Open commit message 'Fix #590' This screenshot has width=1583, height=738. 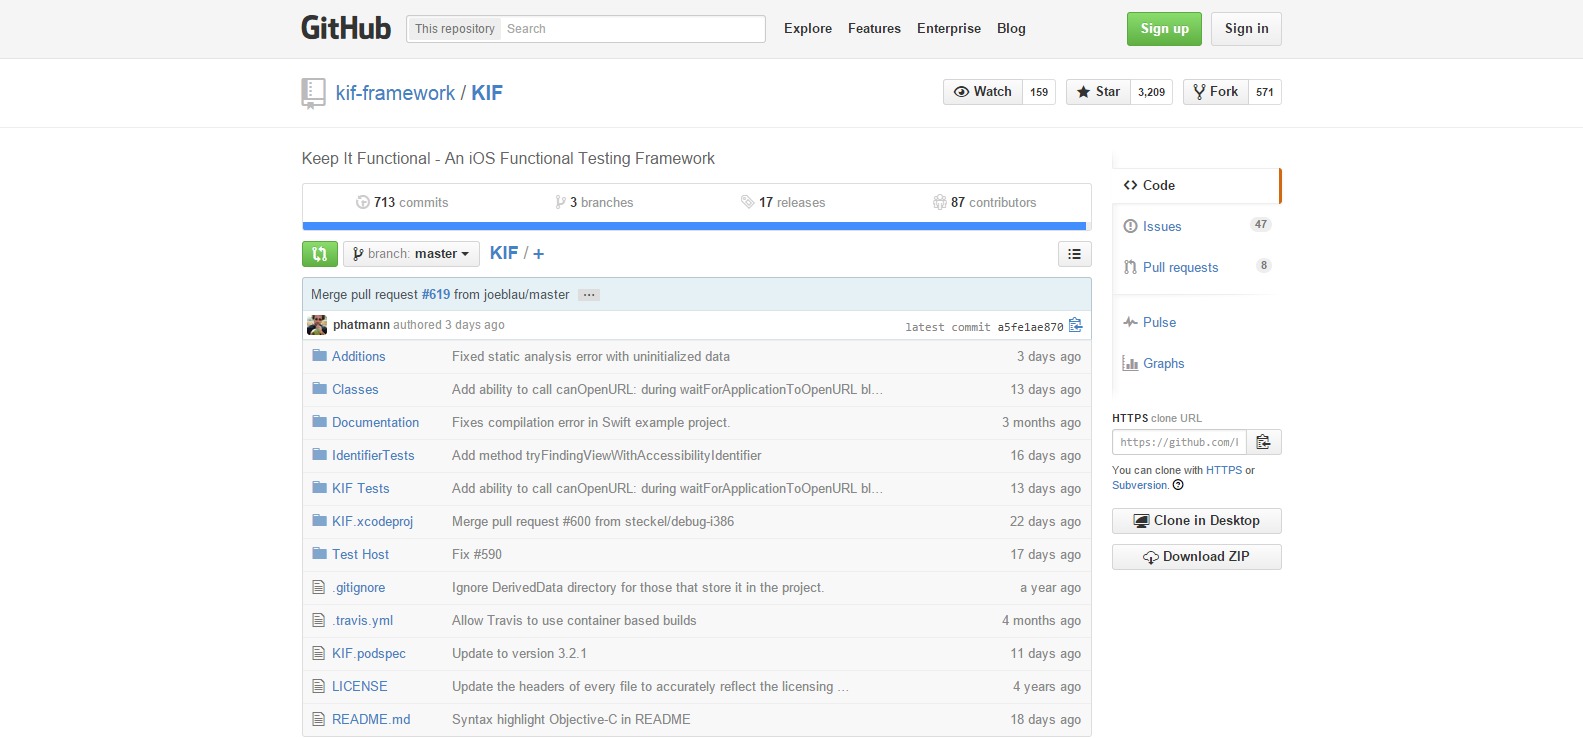click(x=477, y=554)
